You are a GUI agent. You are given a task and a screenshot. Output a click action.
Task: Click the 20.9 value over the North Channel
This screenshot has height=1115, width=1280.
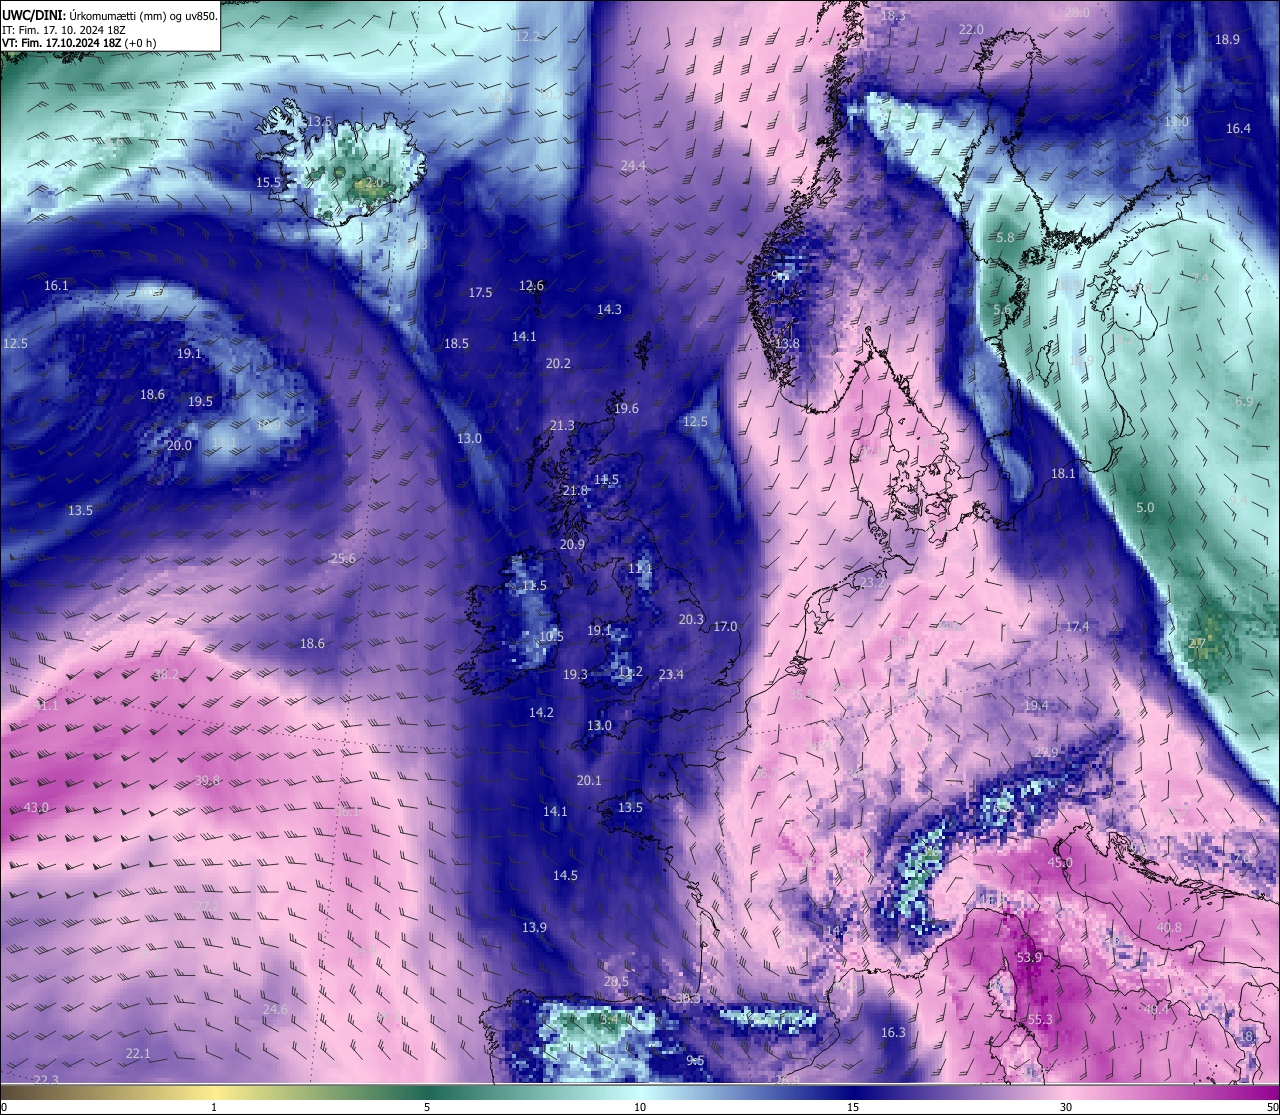click(x=572, y=544)
